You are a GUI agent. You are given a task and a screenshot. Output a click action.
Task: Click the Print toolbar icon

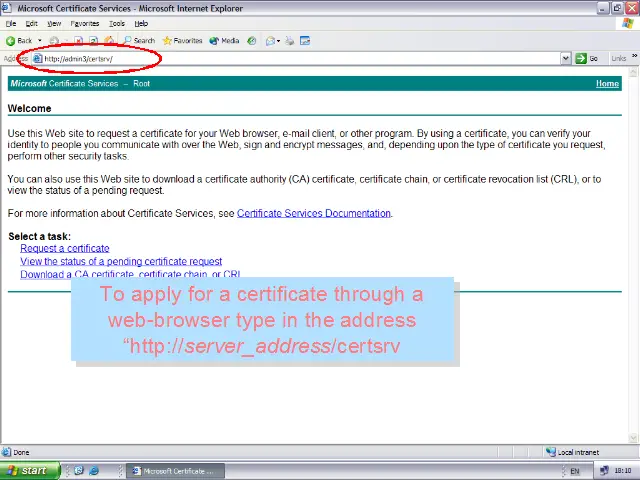[289, 40]
